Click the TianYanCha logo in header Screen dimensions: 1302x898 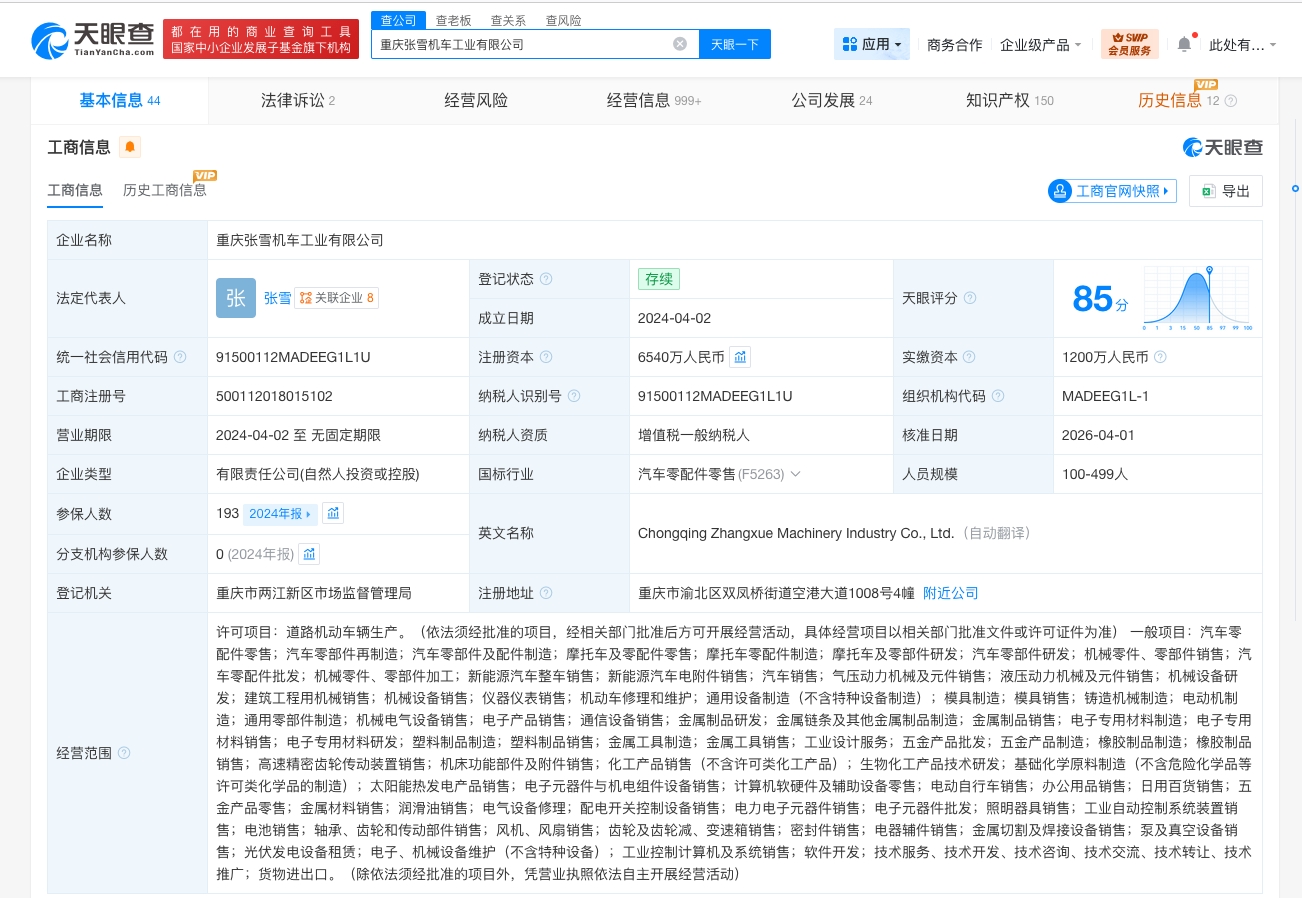(93, 40)
